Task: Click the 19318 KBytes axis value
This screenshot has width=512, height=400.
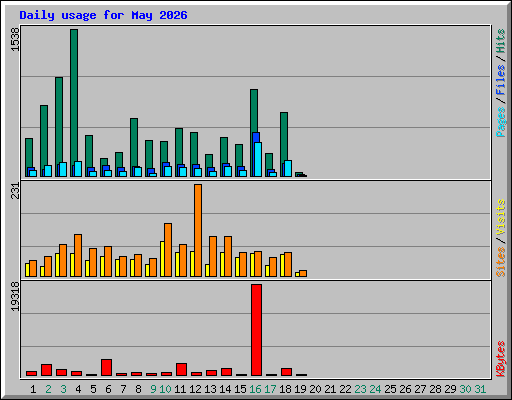Action: click(x=15, y=297)
